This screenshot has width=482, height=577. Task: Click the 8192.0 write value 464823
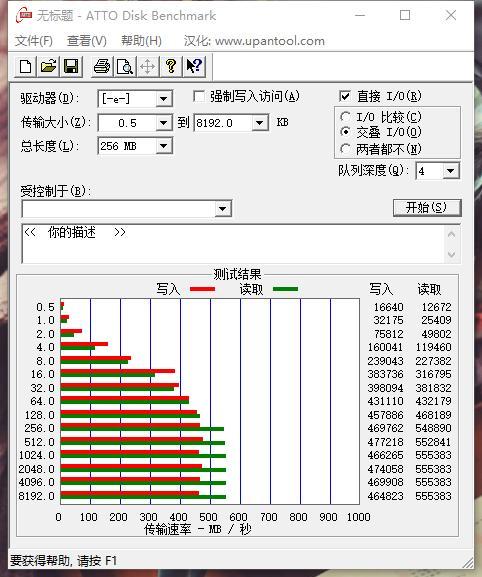[x=385, y=496]
